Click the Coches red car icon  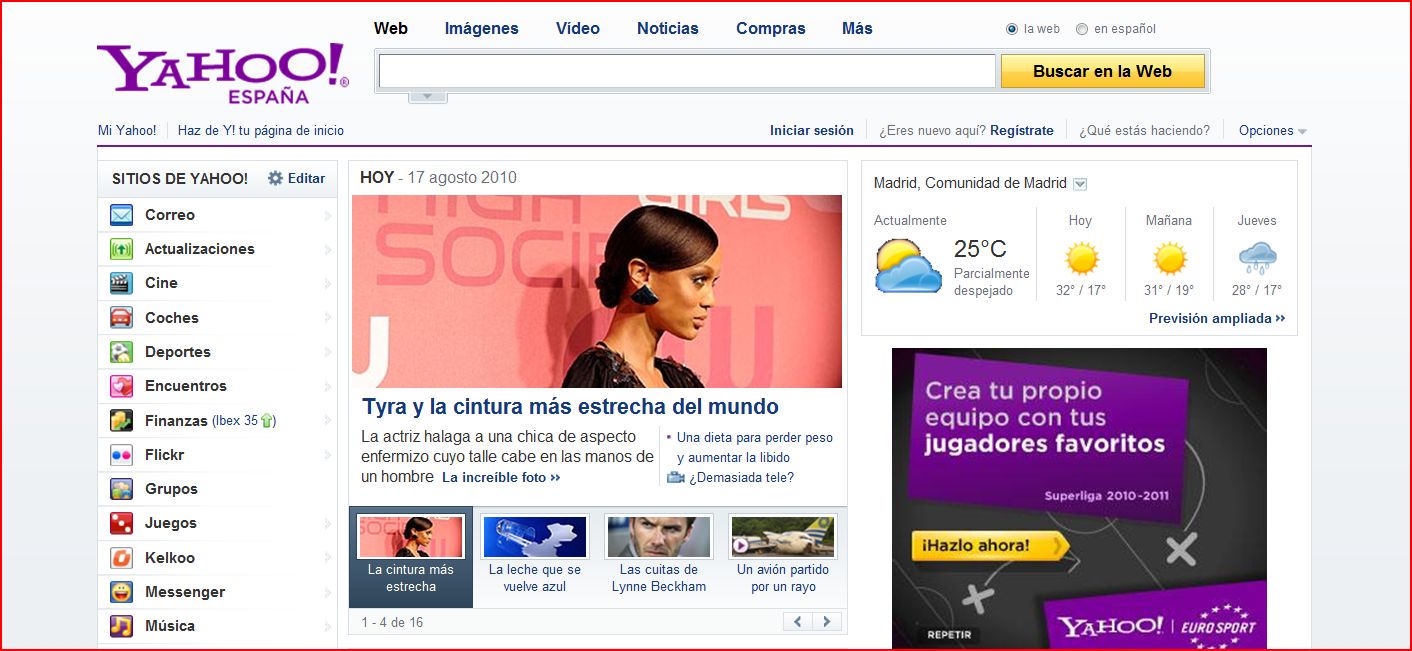tap(121, 318)
